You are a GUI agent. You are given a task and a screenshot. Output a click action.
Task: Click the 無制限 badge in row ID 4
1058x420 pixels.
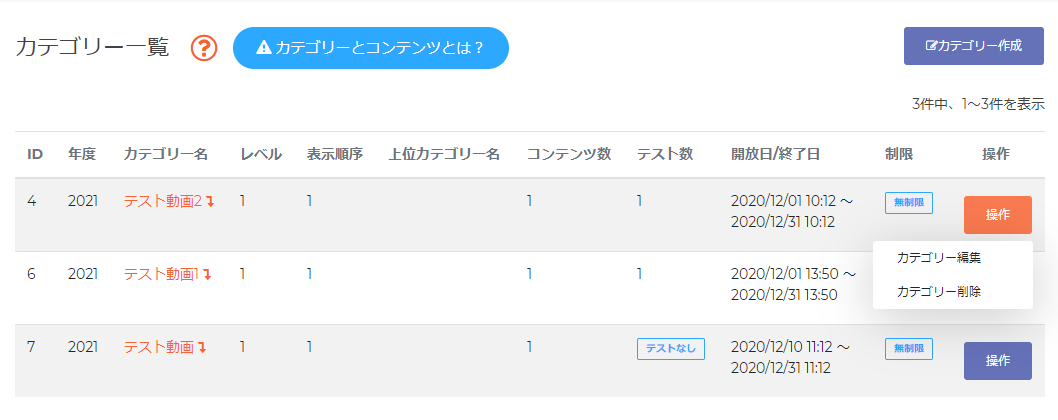[908, 203]
